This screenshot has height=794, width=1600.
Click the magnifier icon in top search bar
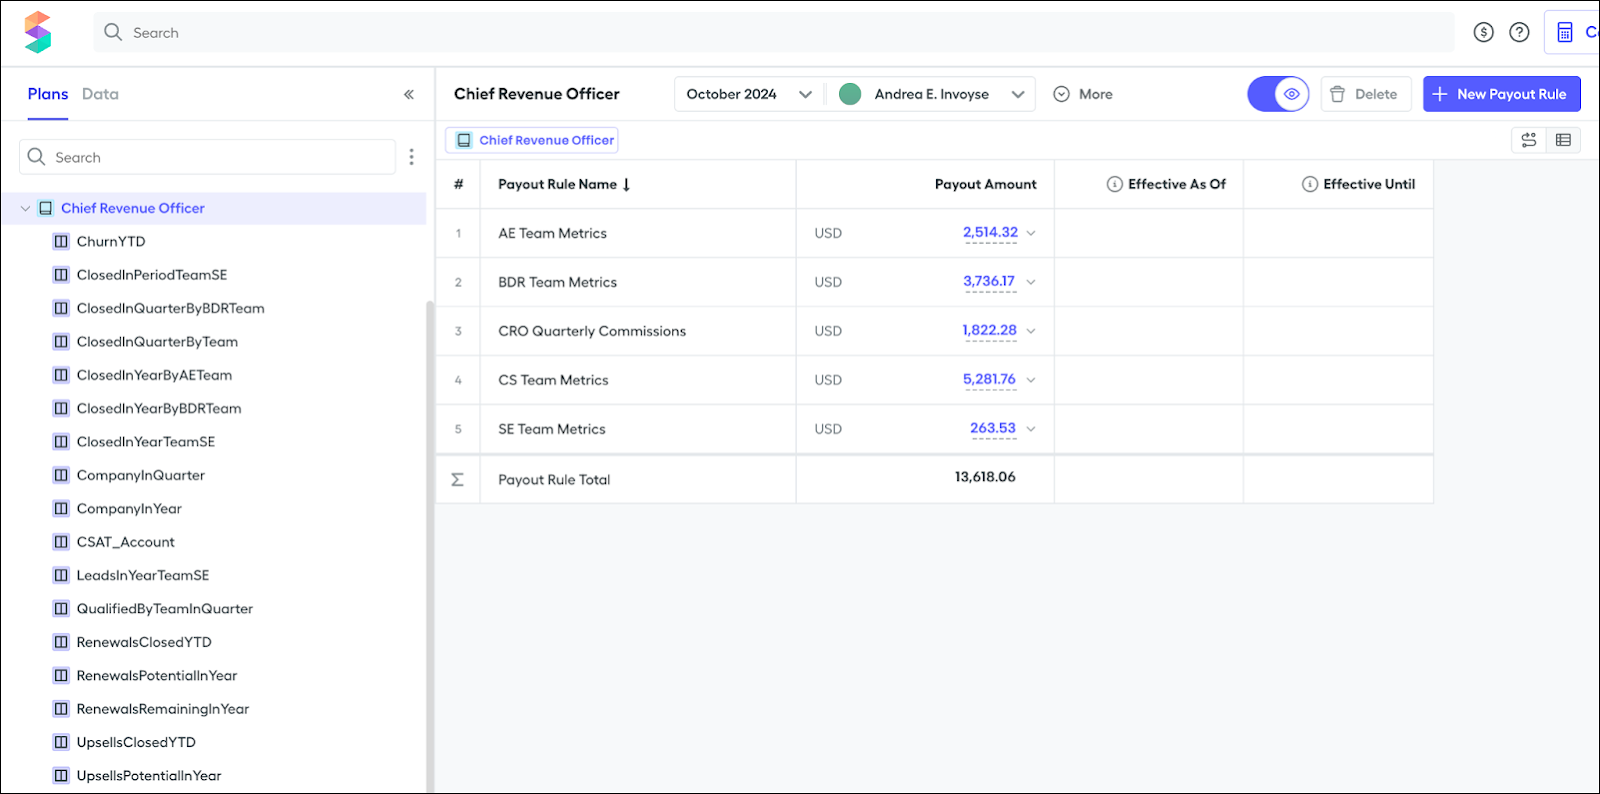(x=113, y=32)
